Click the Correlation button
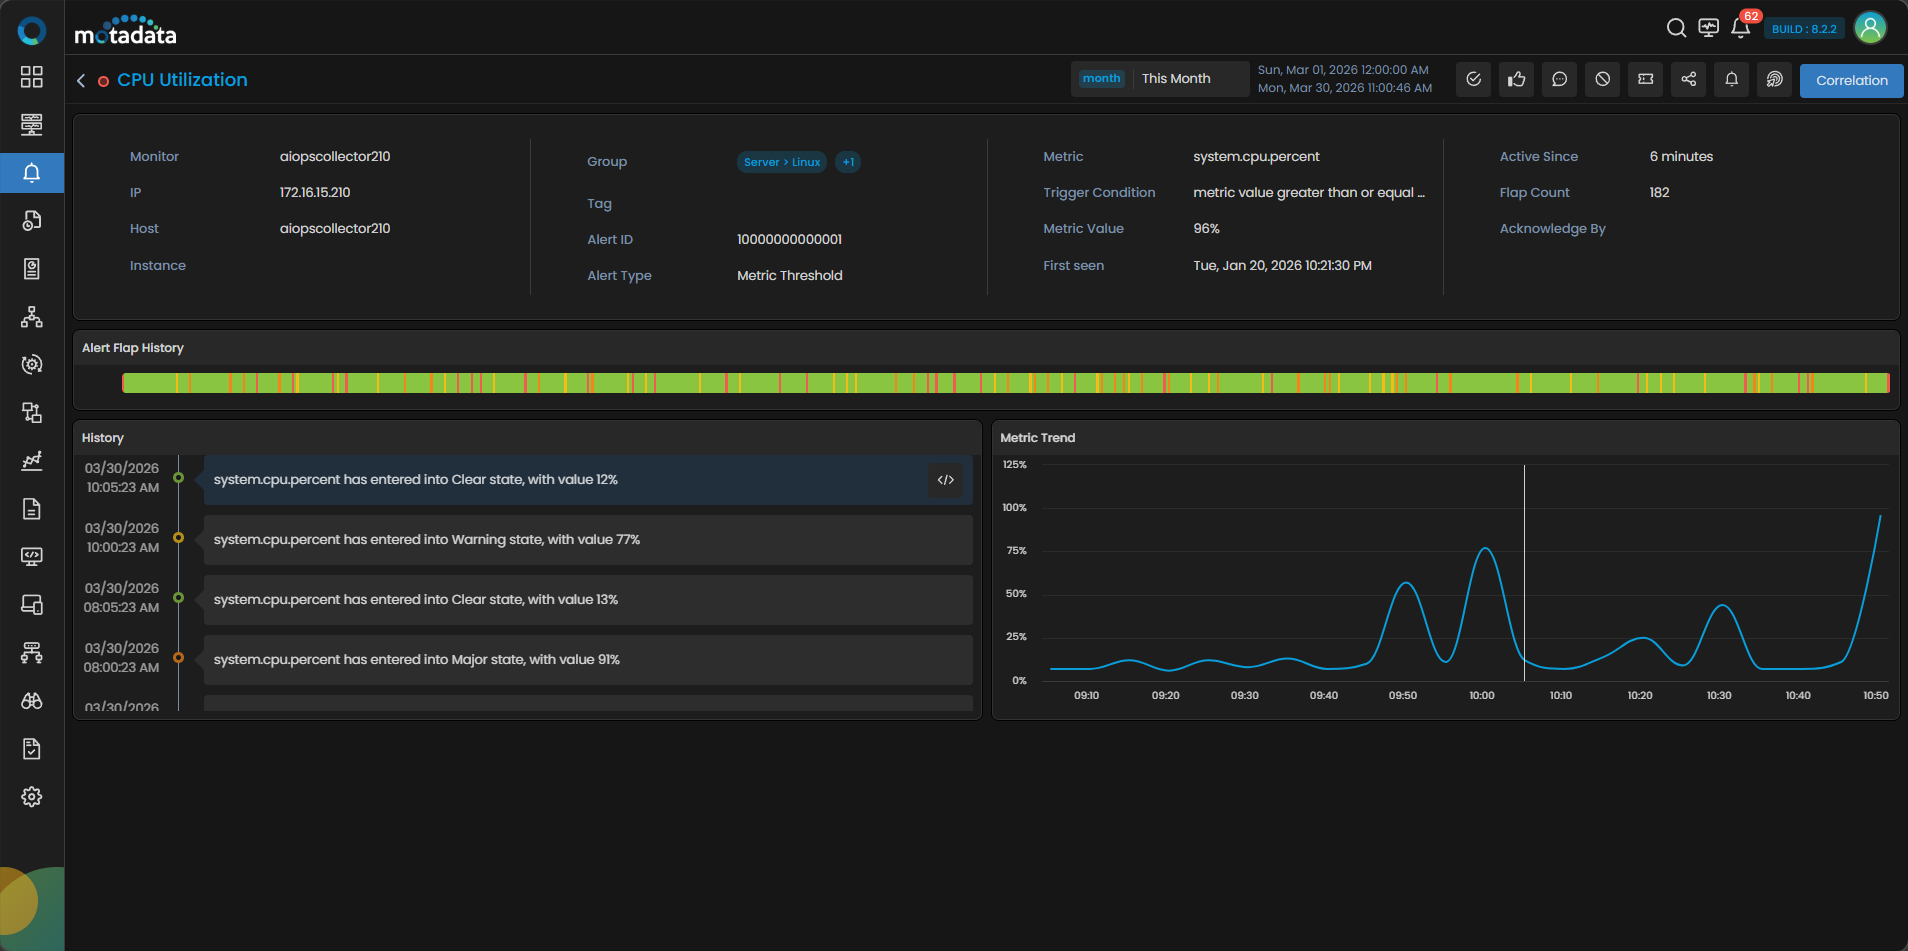 [x=1851, y=81]
